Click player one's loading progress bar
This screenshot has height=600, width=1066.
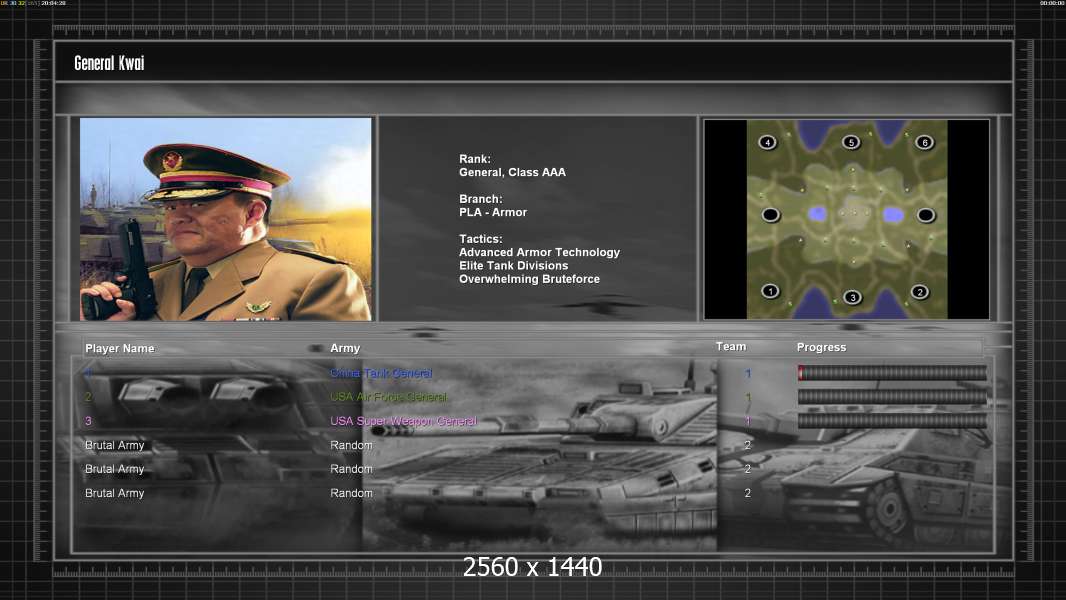[x=893, y=372]
